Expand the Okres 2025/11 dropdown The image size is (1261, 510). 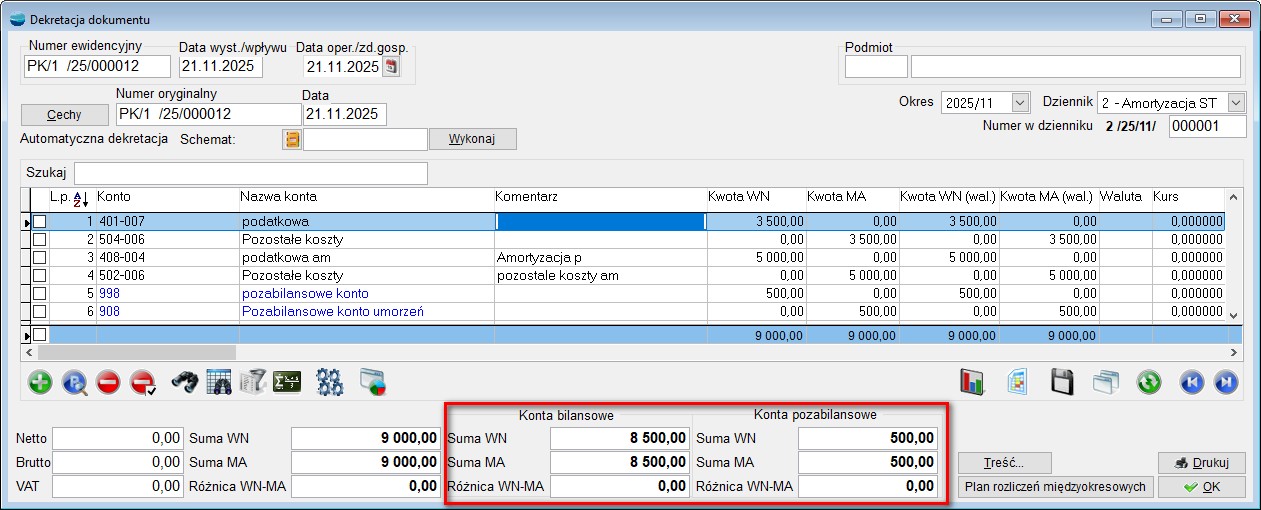click(x=1020, y=103)
